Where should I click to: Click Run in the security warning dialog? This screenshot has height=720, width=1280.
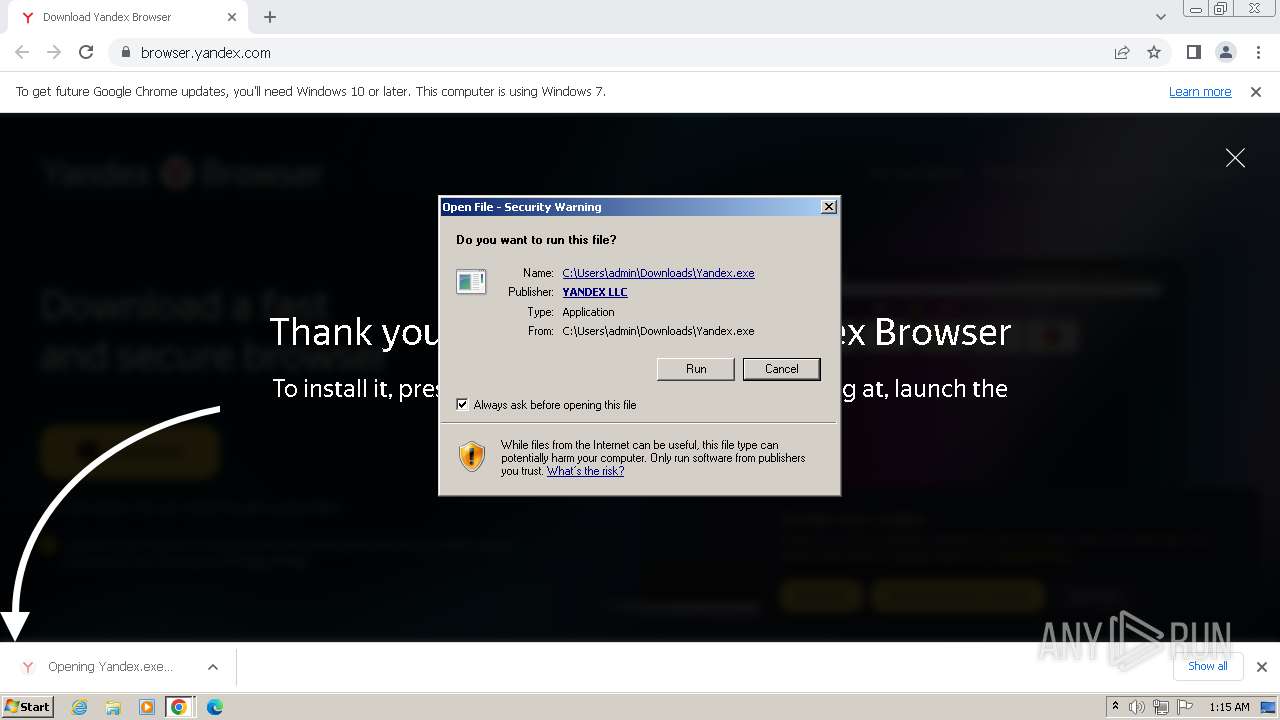pyautogui.click(x=696, y=369)
